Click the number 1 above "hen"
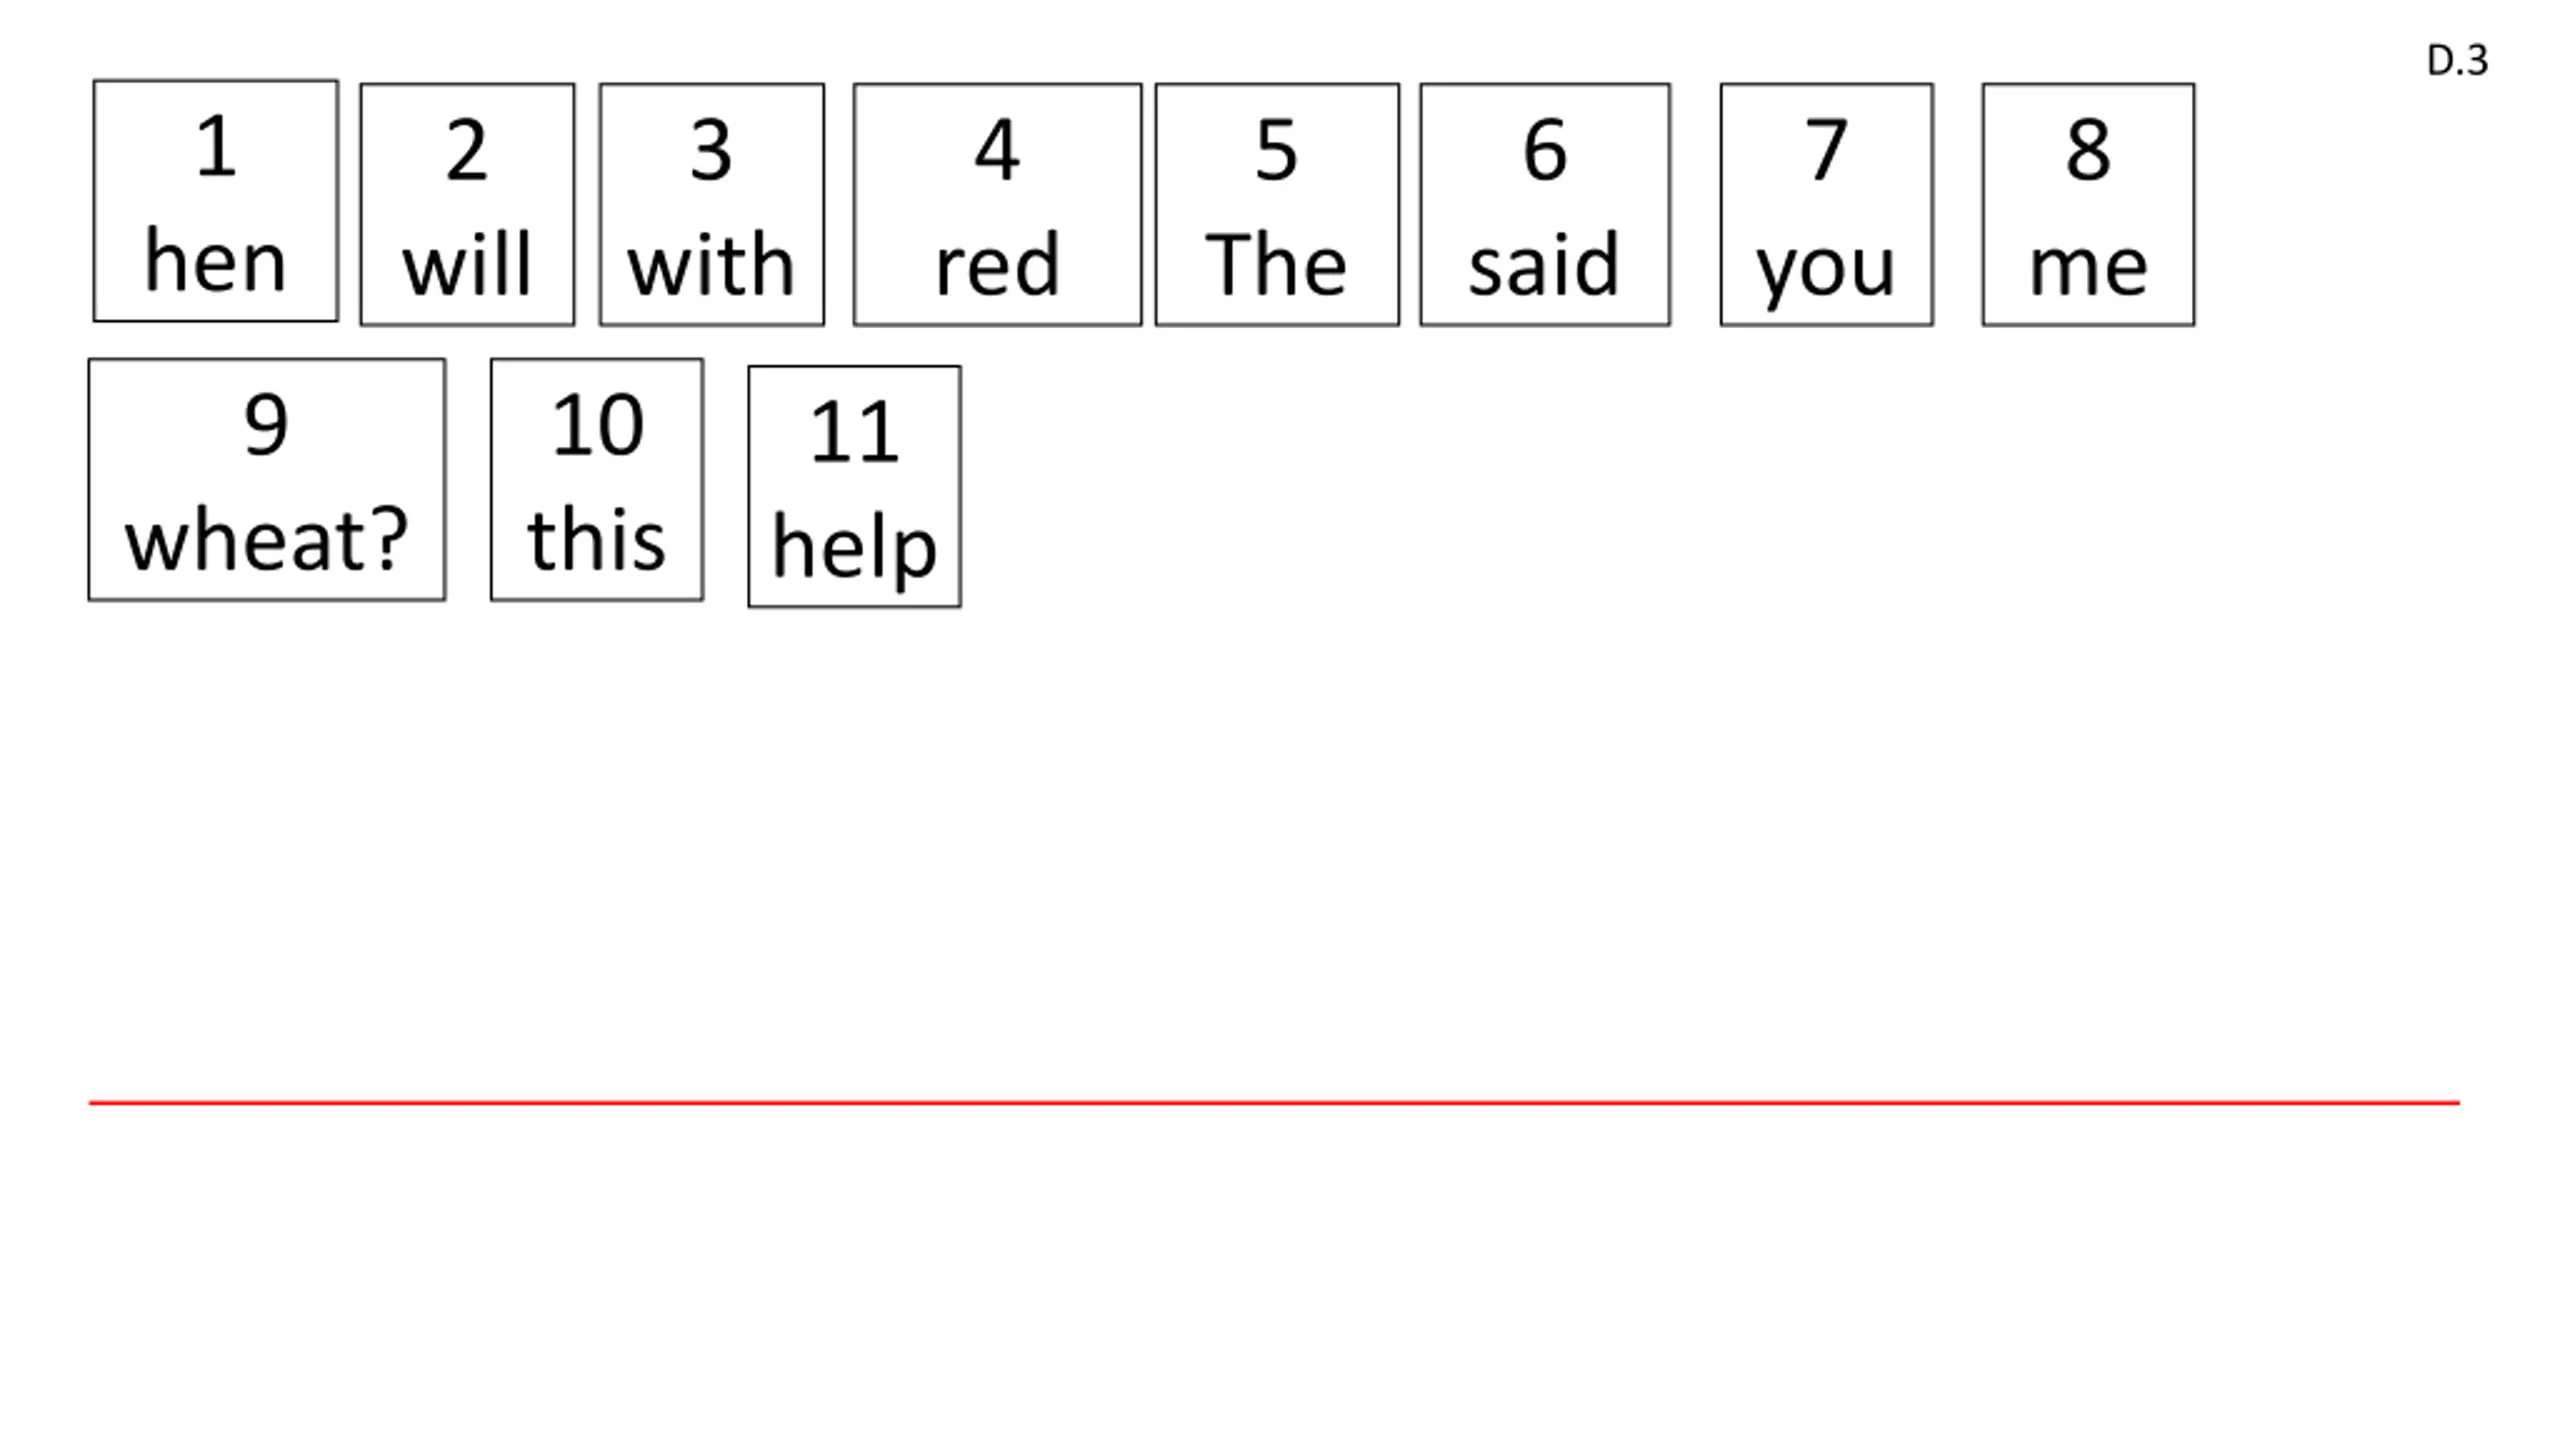The image size is (2560, 1440). point(216,147)
